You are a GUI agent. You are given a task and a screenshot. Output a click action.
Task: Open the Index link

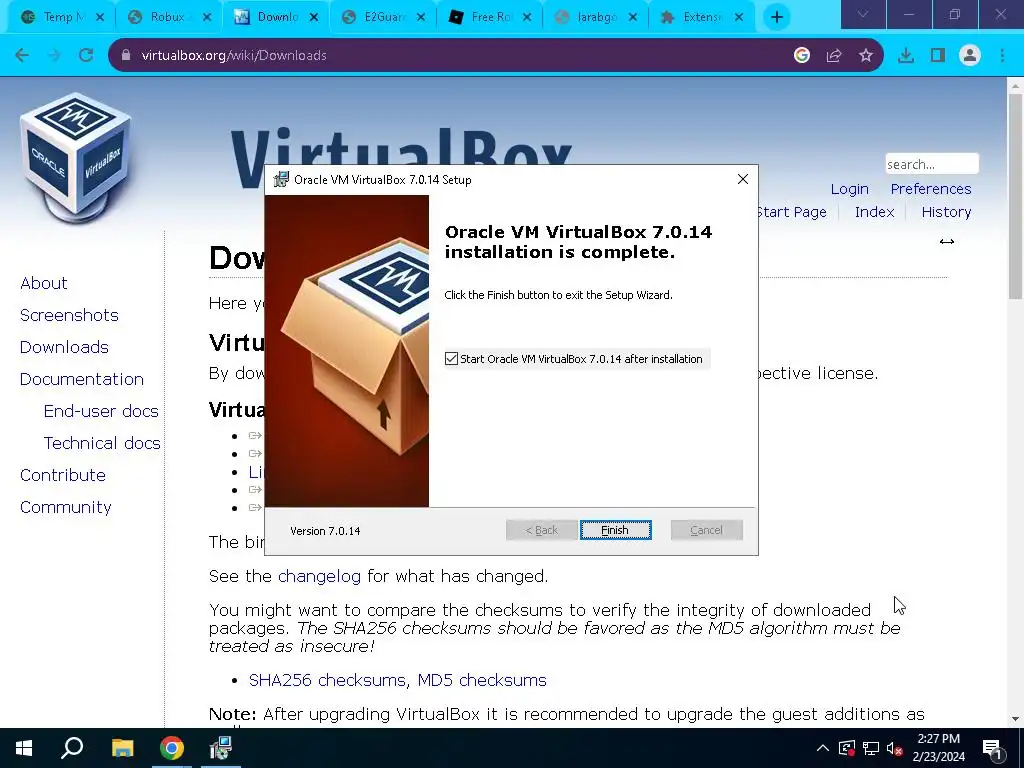pos(874,212)
